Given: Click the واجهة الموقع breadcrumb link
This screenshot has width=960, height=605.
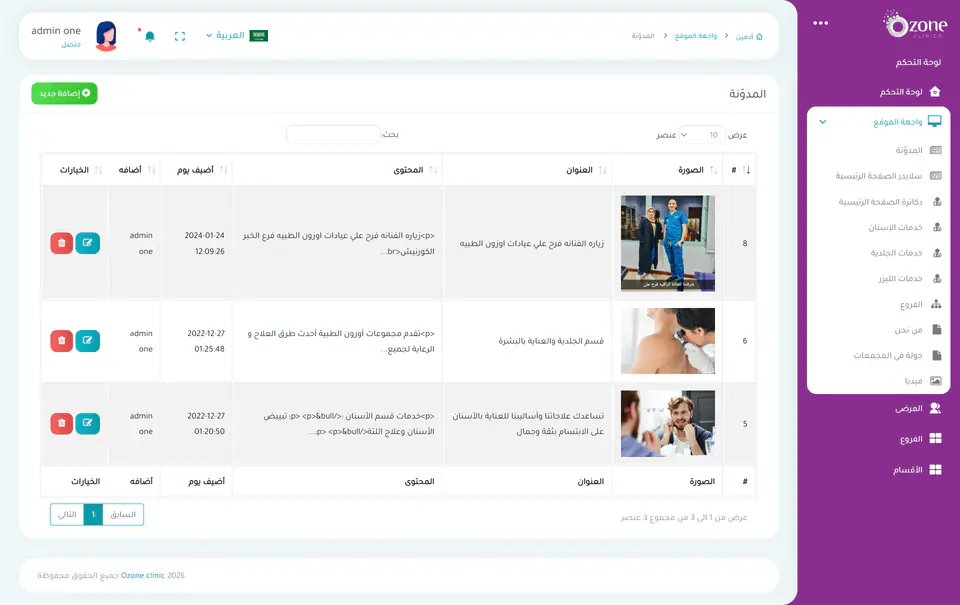Looking at the screenshot, I should [696, 36].
